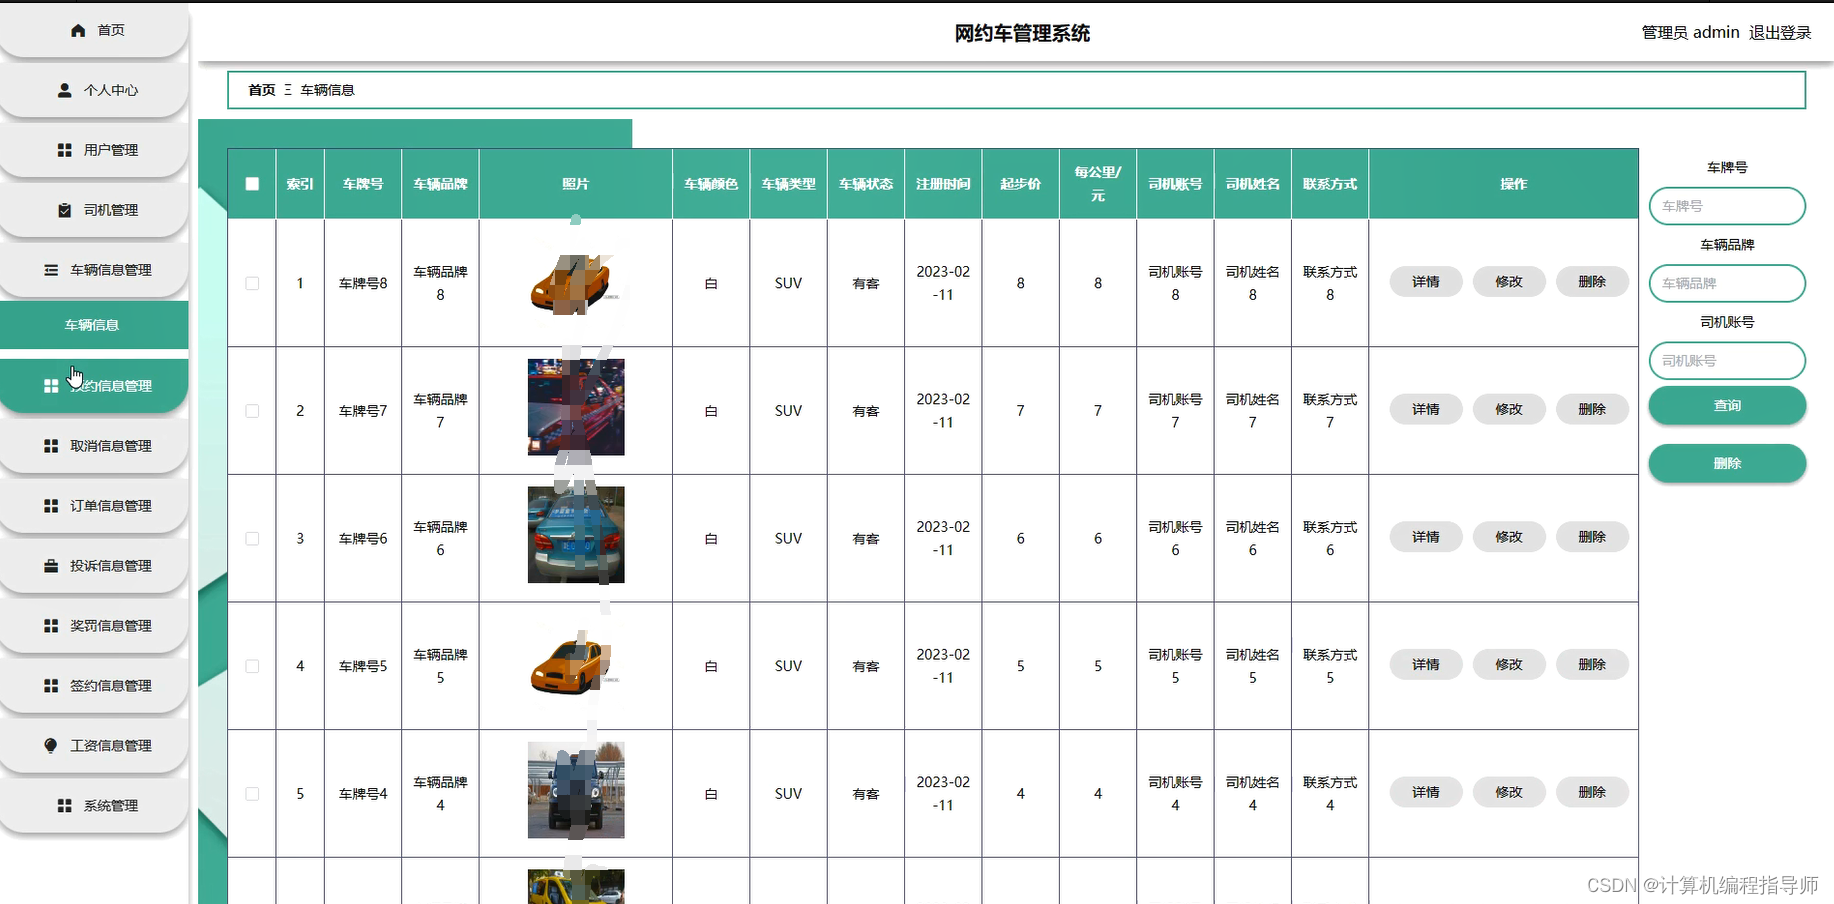
Task: Expand the 订单信息管理 sidebar menu
Action: pyautogui.click(x=94, y=506)
